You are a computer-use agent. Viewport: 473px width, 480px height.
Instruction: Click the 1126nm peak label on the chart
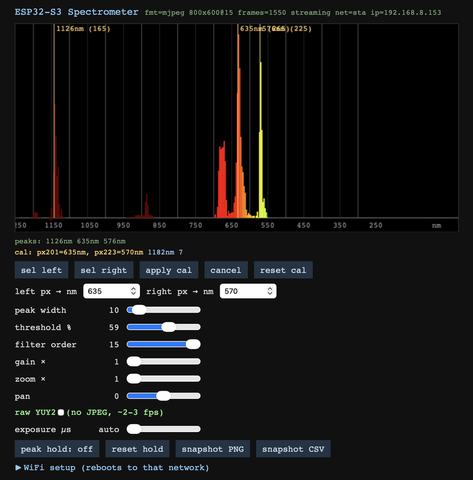click(x=83, y=29)
